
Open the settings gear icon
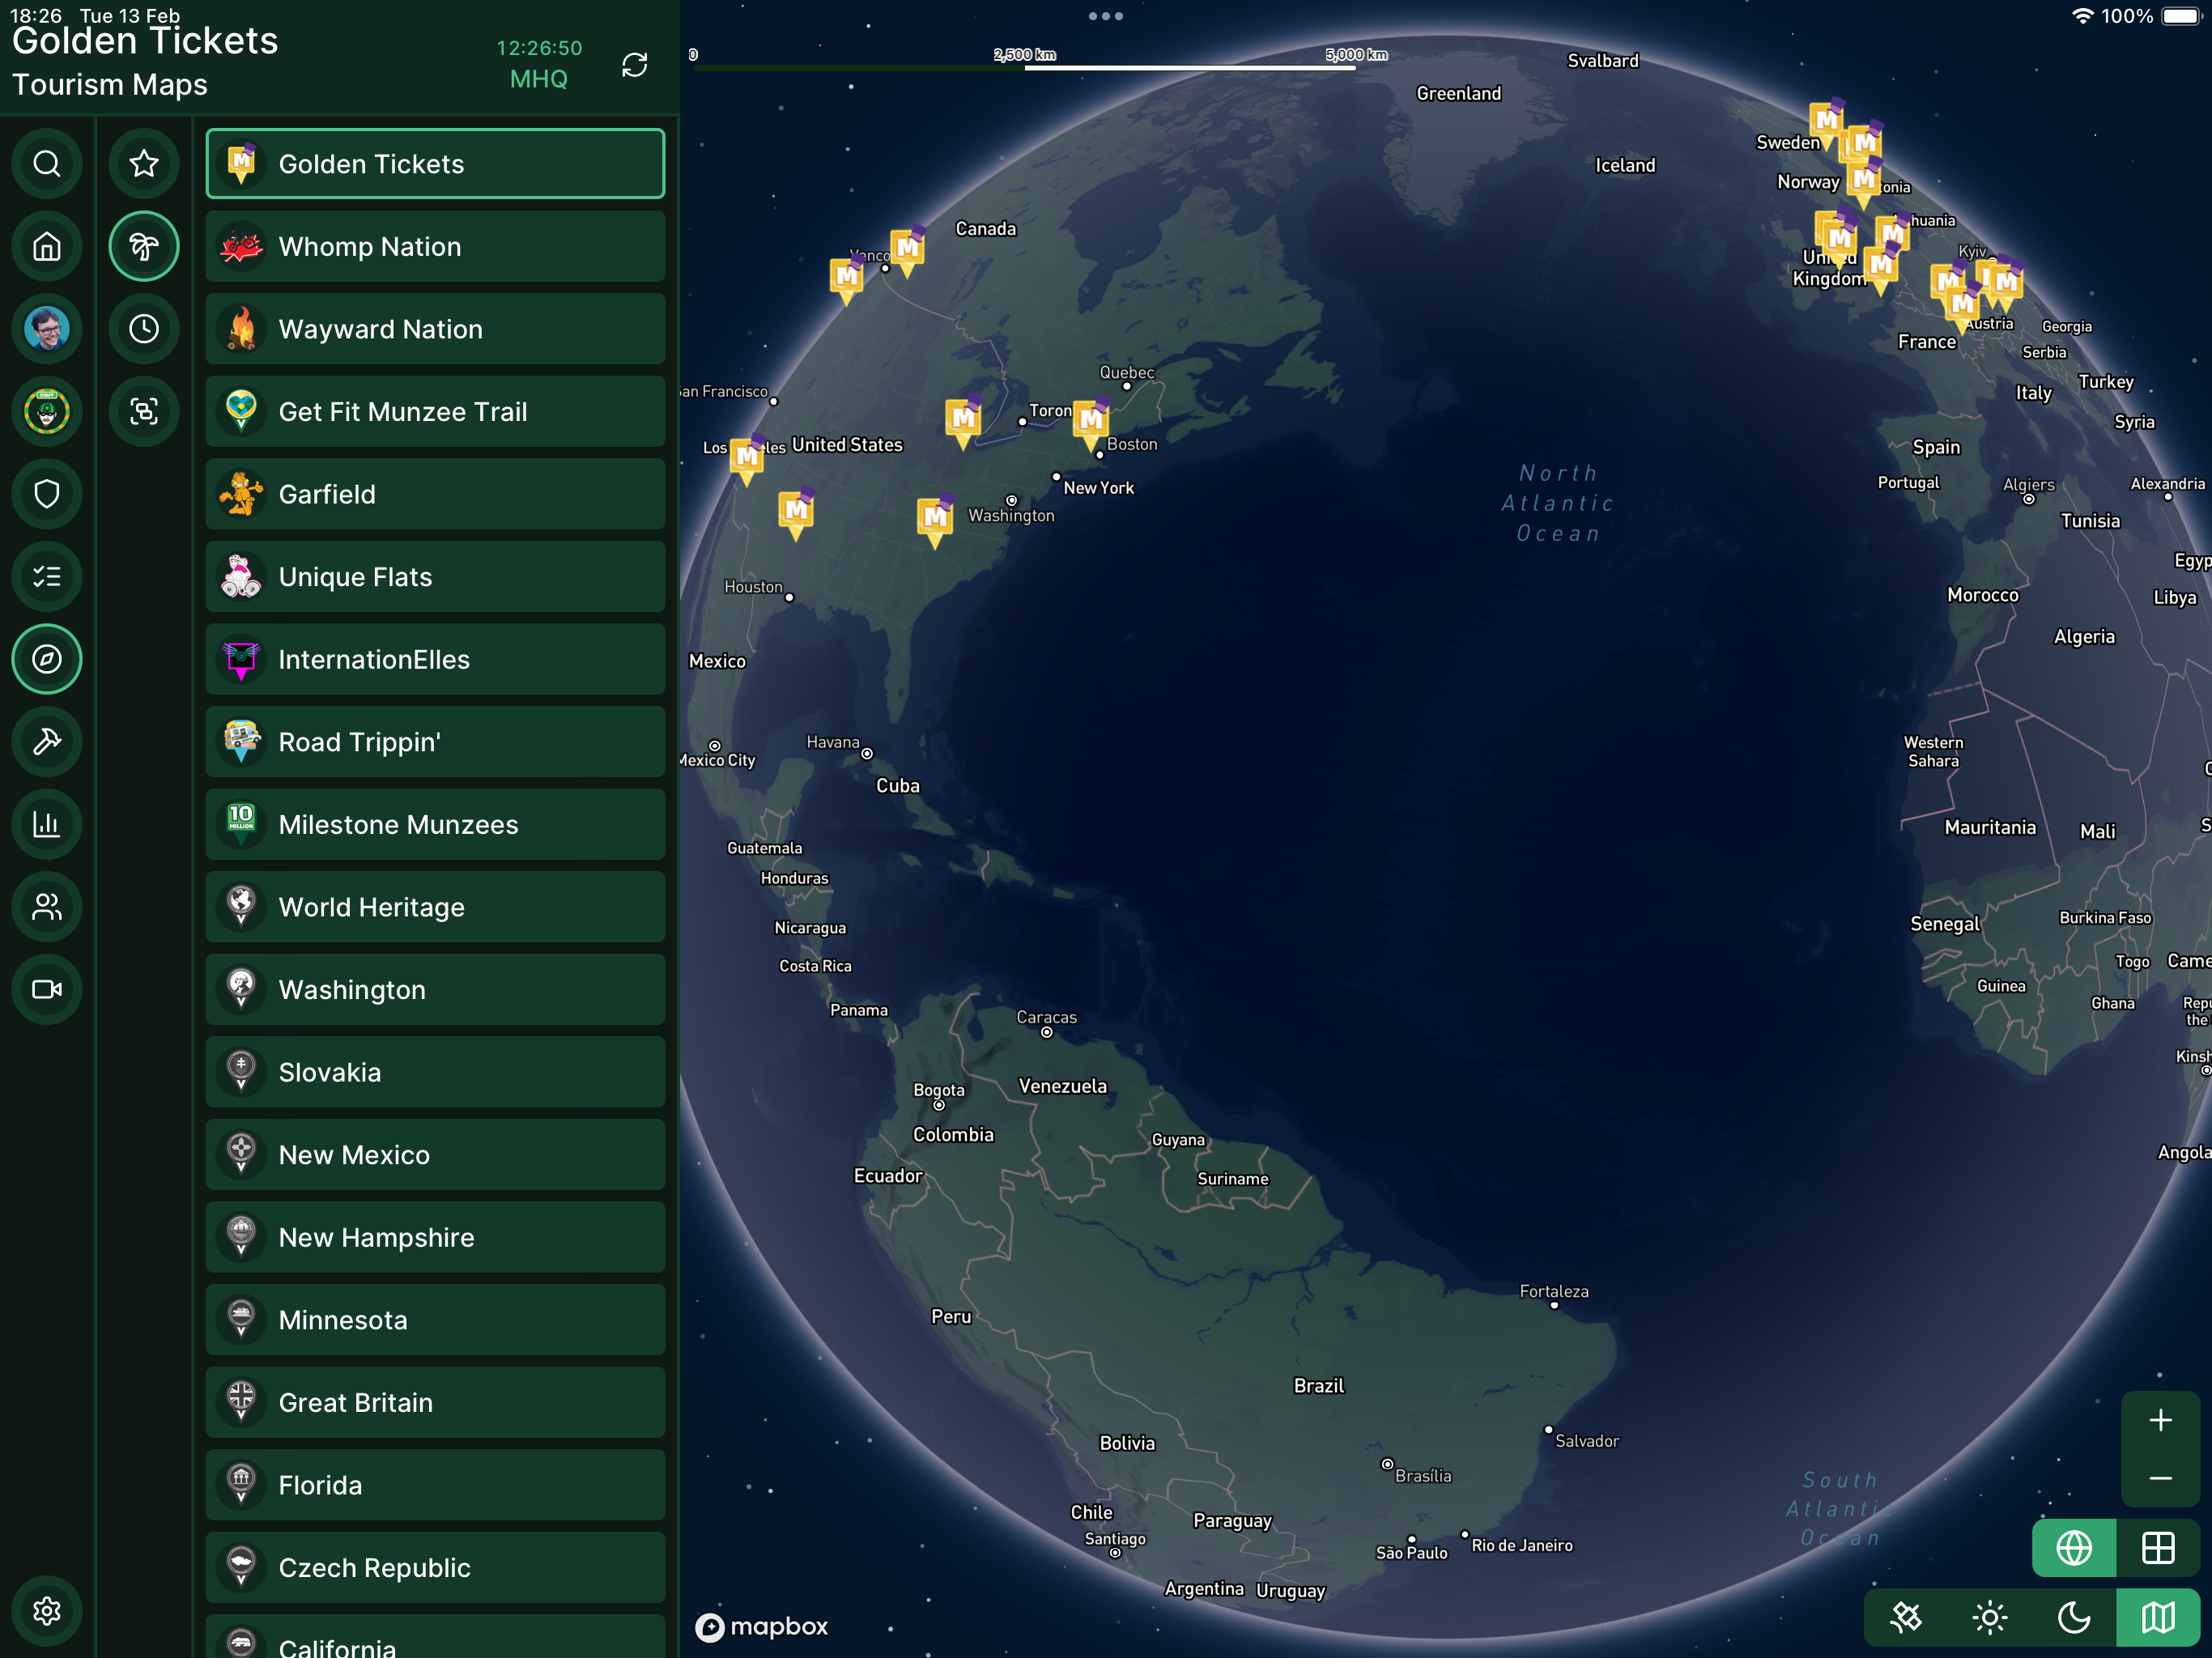[x=47, y=1611]
